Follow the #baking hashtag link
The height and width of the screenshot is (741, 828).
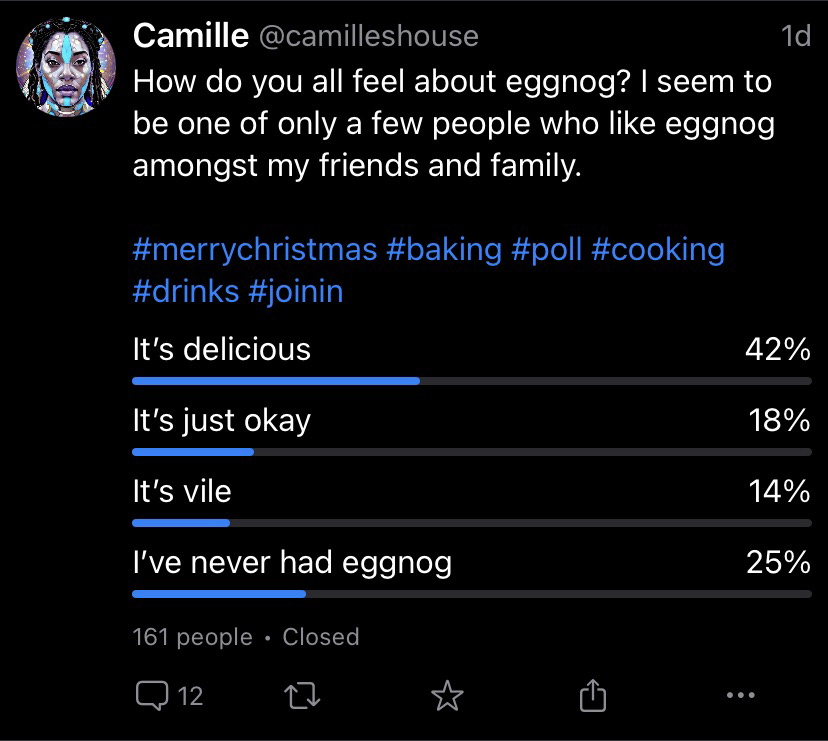444,249
